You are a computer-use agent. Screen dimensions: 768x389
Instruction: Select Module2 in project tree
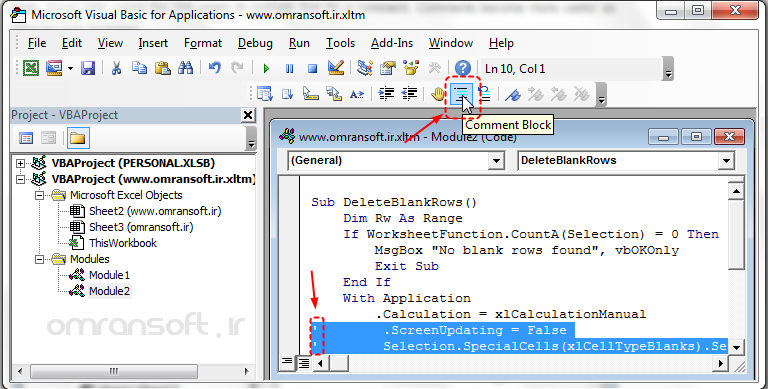point(109,291)
